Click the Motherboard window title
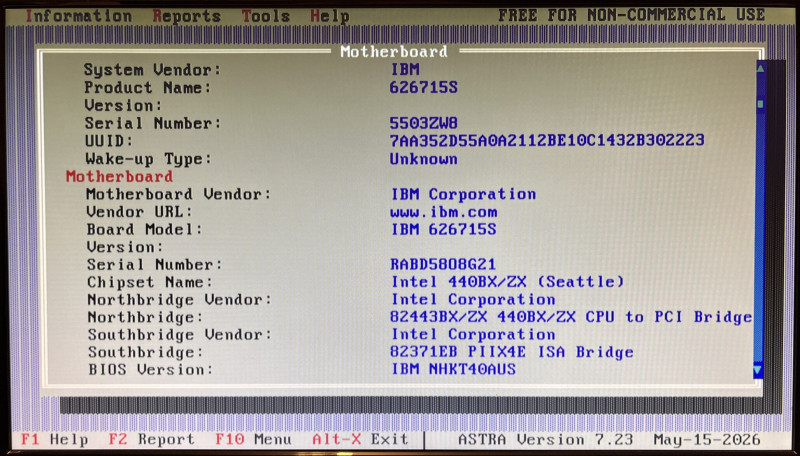 point(394,52)
